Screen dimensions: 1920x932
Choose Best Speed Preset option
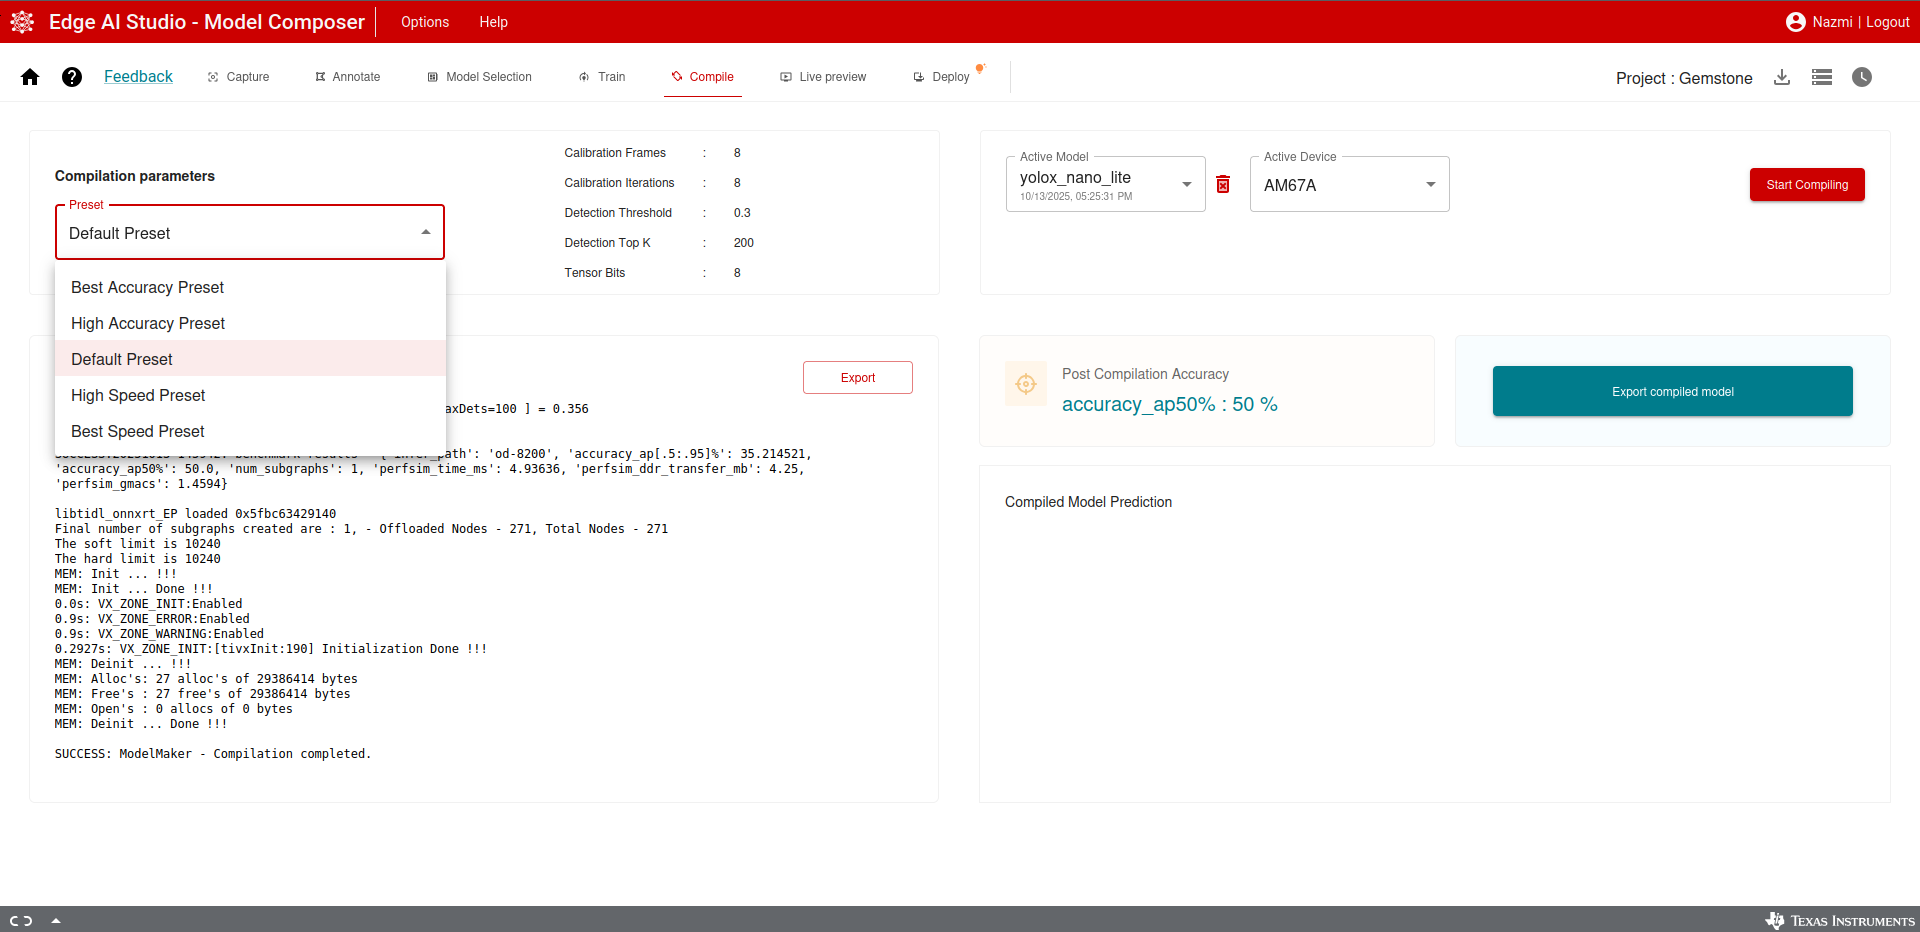click(x=250, y=431)
